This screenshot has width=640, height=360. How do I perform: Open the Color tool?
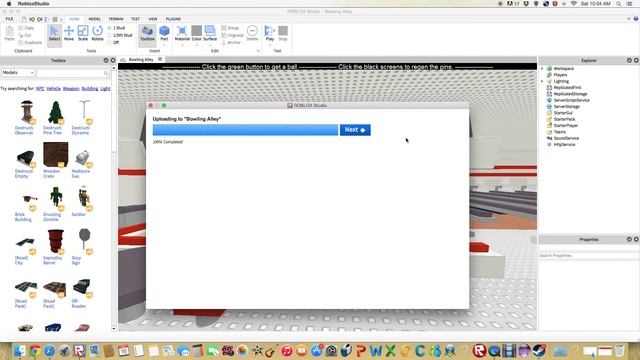click(x=196, y=33)
